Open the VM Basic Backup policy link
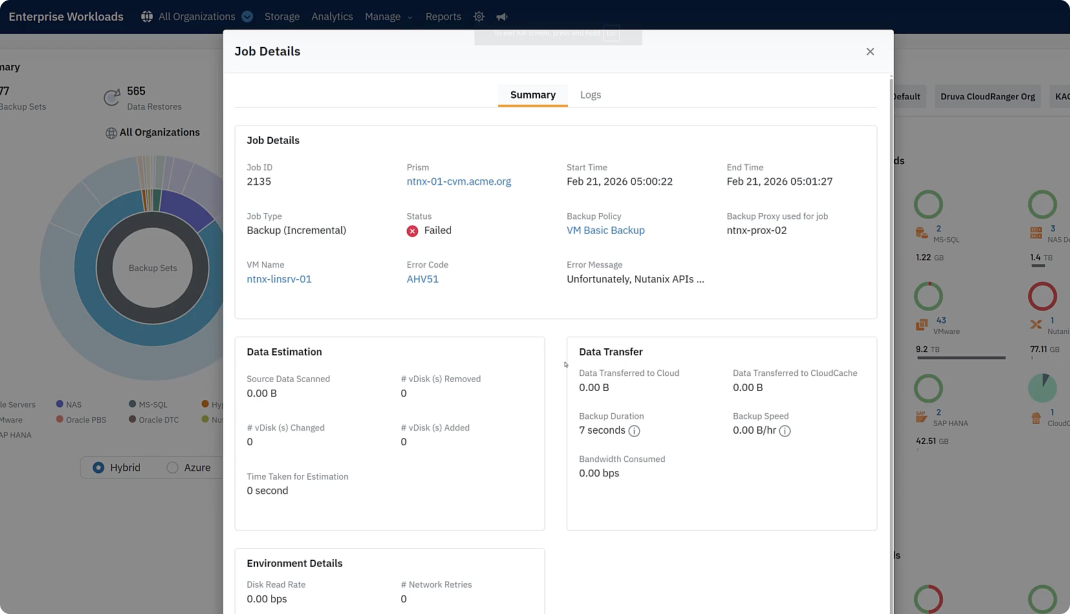 coord(605,231)
